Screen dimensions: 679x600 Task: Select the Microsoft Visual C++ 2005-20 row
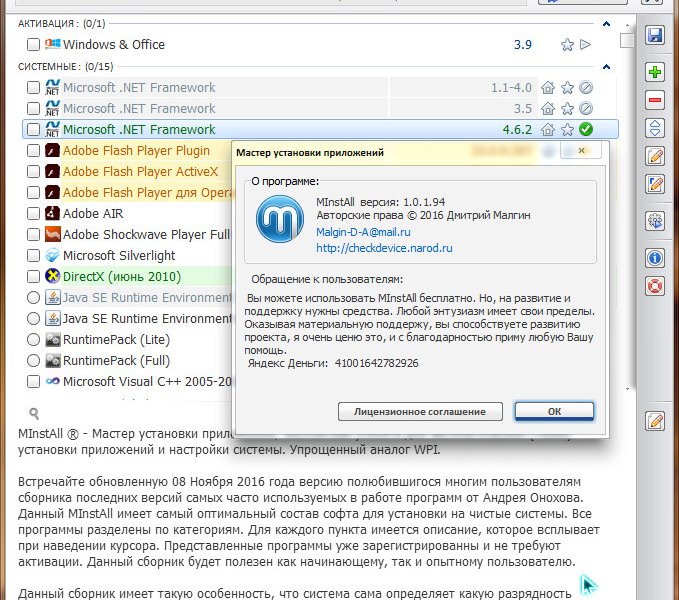click(129, 381)
